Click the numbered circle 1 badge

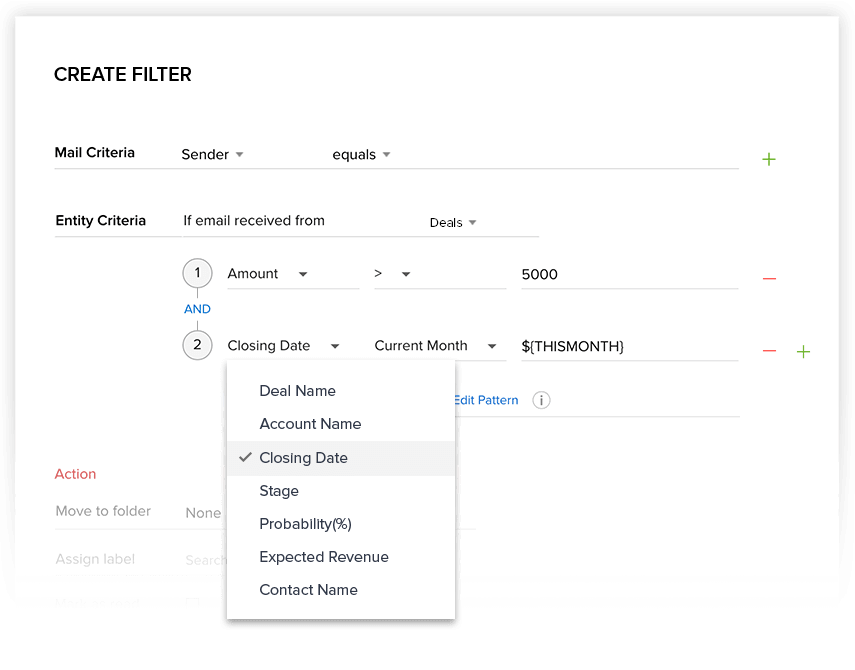[197, 273]
